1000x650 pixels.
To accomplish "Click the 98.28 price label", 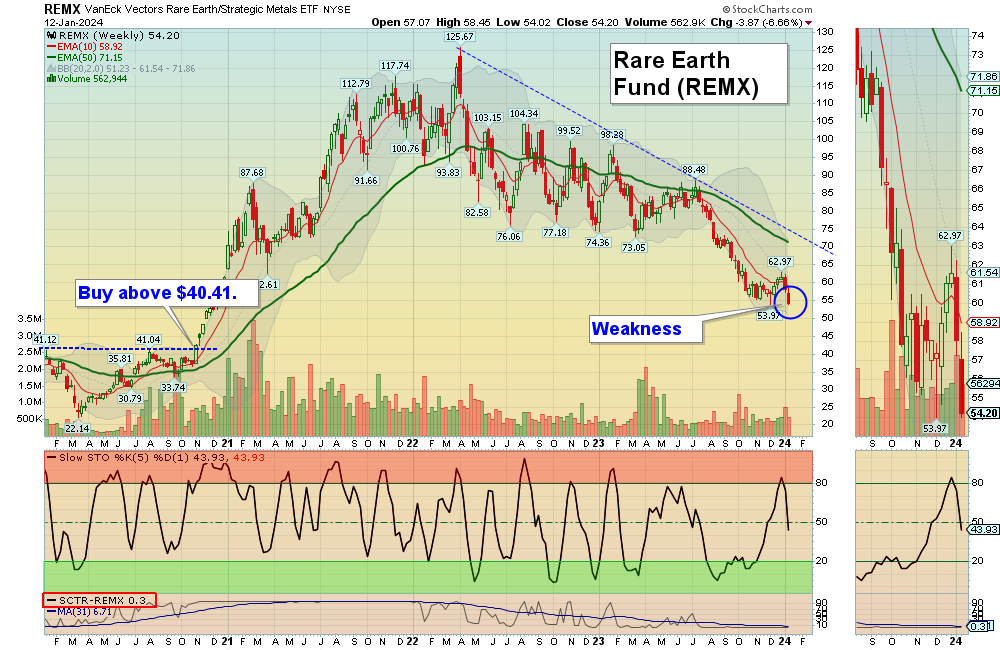I will (x=612, y=135).
